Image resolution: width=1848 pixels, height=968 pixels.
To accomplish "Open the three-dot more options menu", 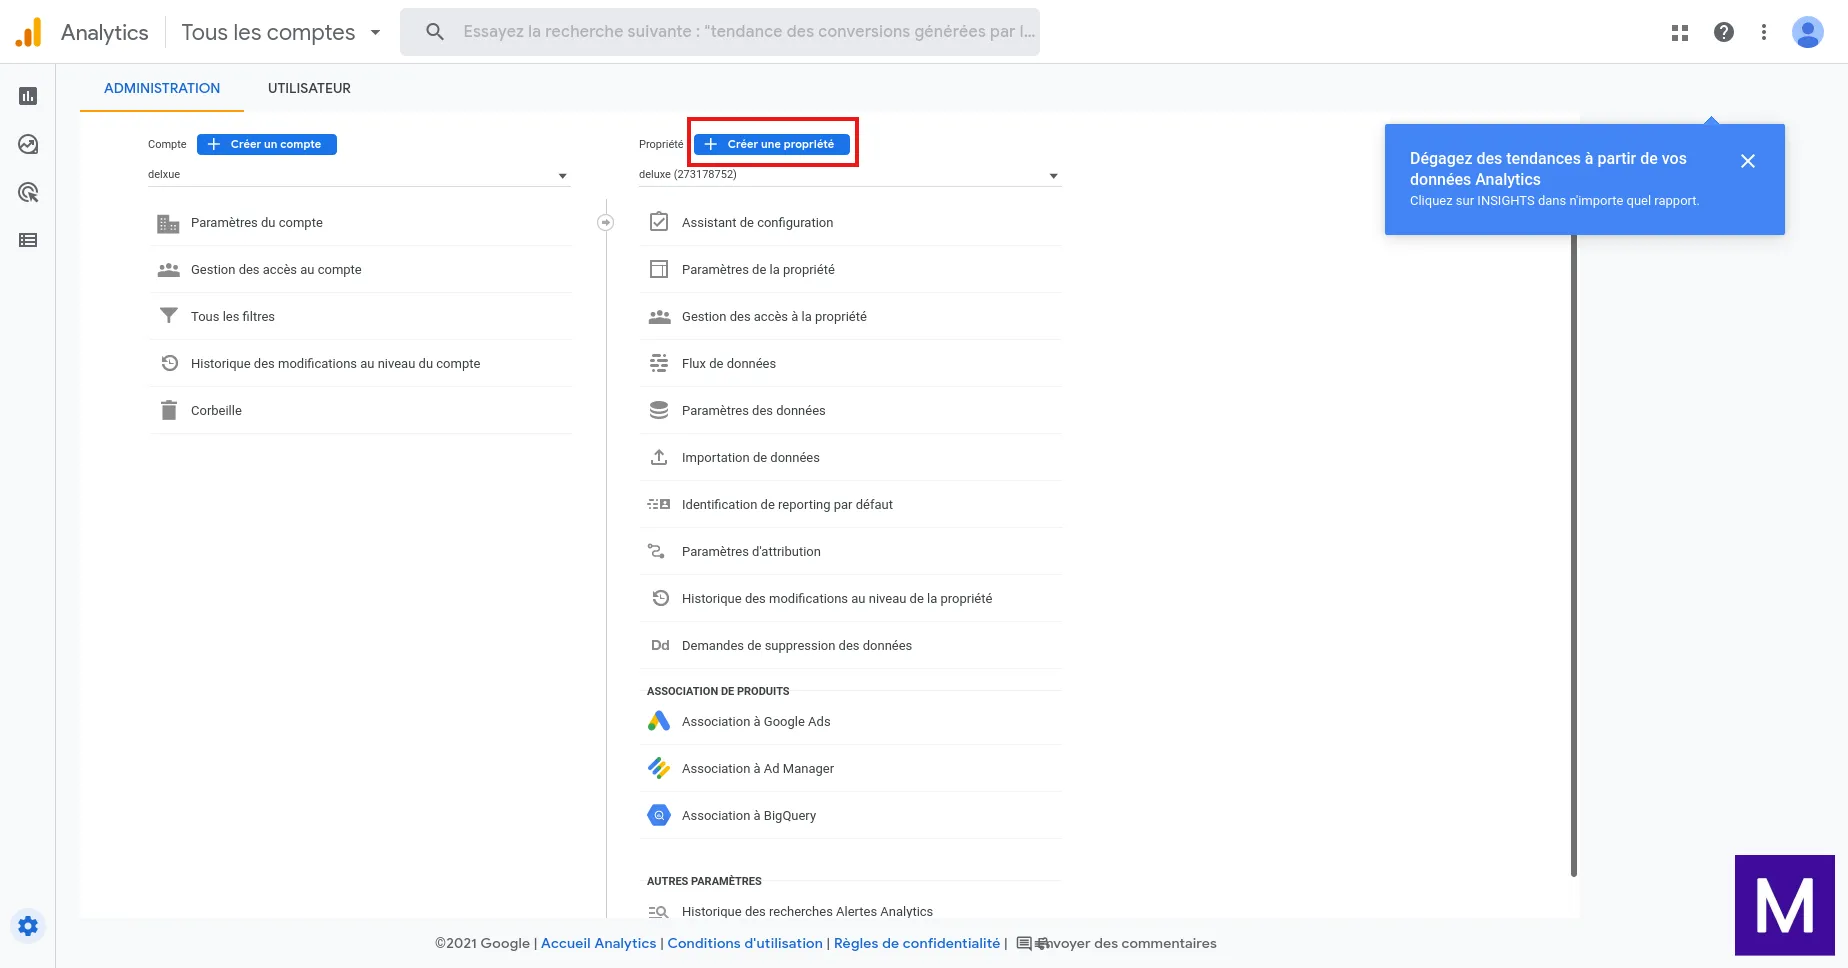I will click(1764, 32).
